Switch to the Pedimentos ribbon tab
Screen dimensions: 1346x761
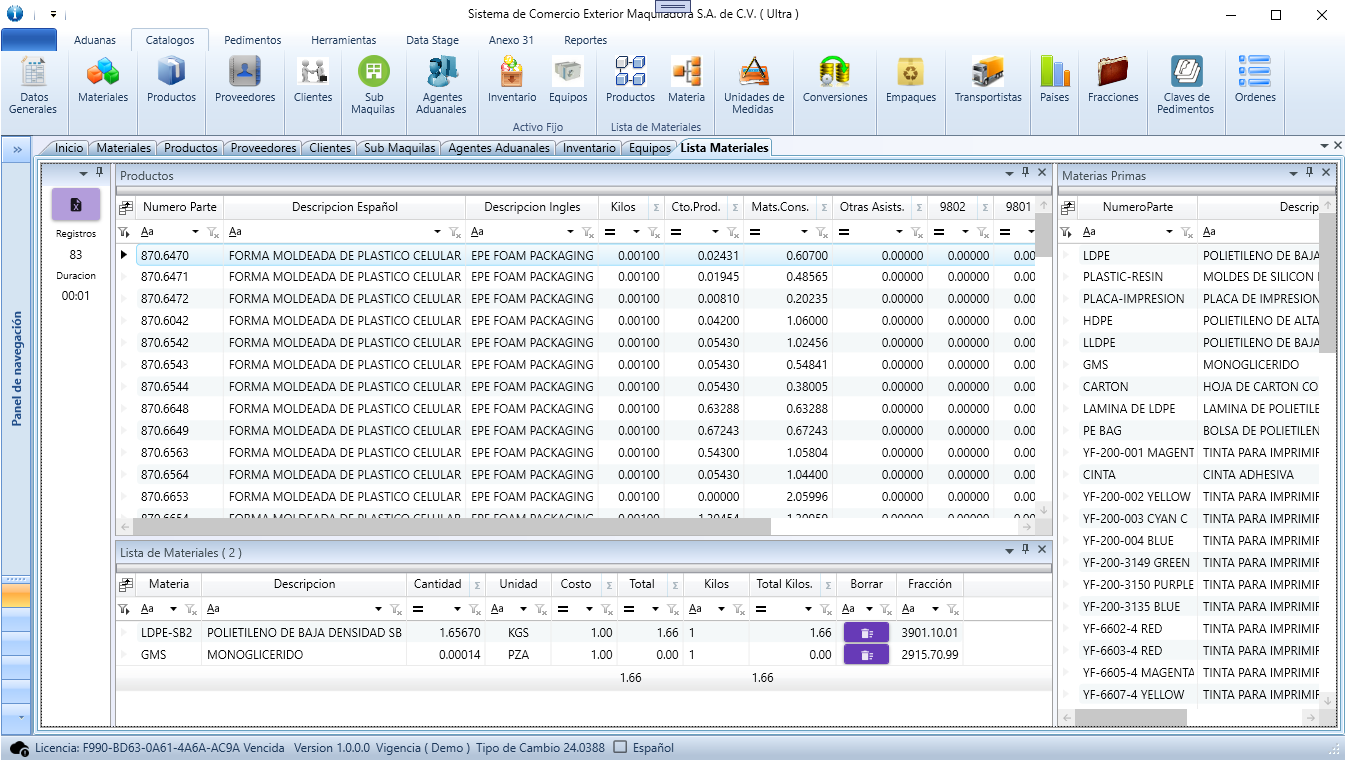coord(252,40)
